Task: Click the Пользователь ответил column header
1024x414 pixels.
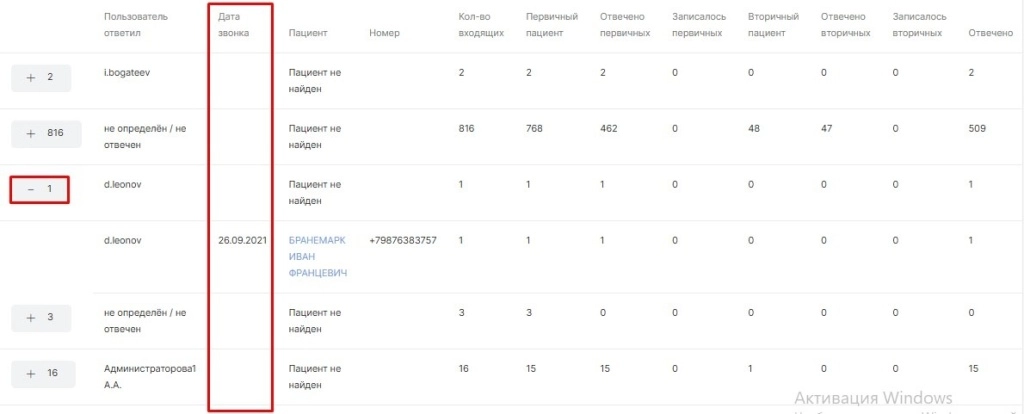Action: tap(136, 25)
